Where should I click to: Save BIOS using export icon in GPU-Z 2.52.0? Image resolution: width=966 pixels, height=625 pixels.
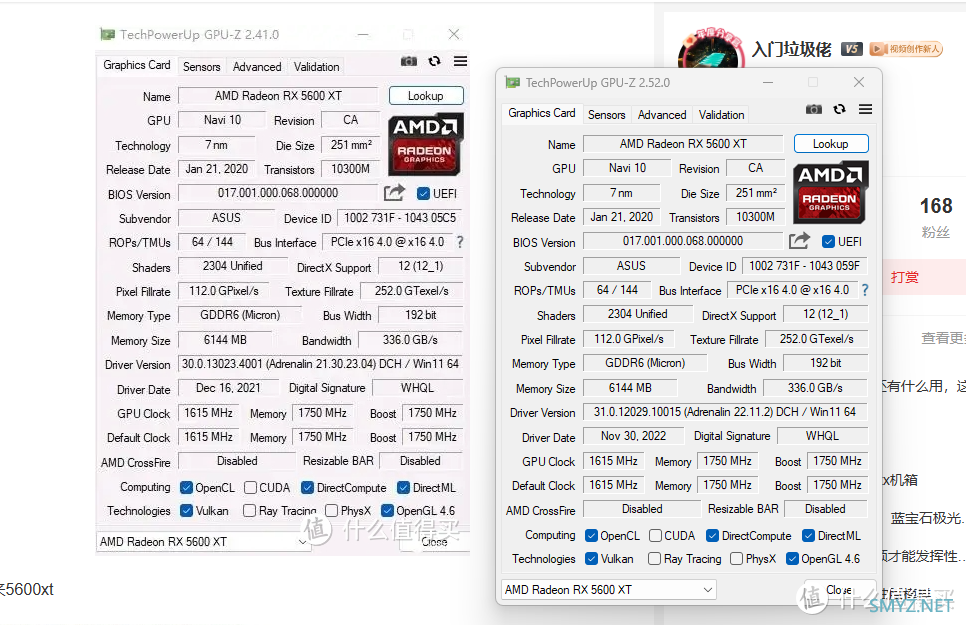point(799,241)
